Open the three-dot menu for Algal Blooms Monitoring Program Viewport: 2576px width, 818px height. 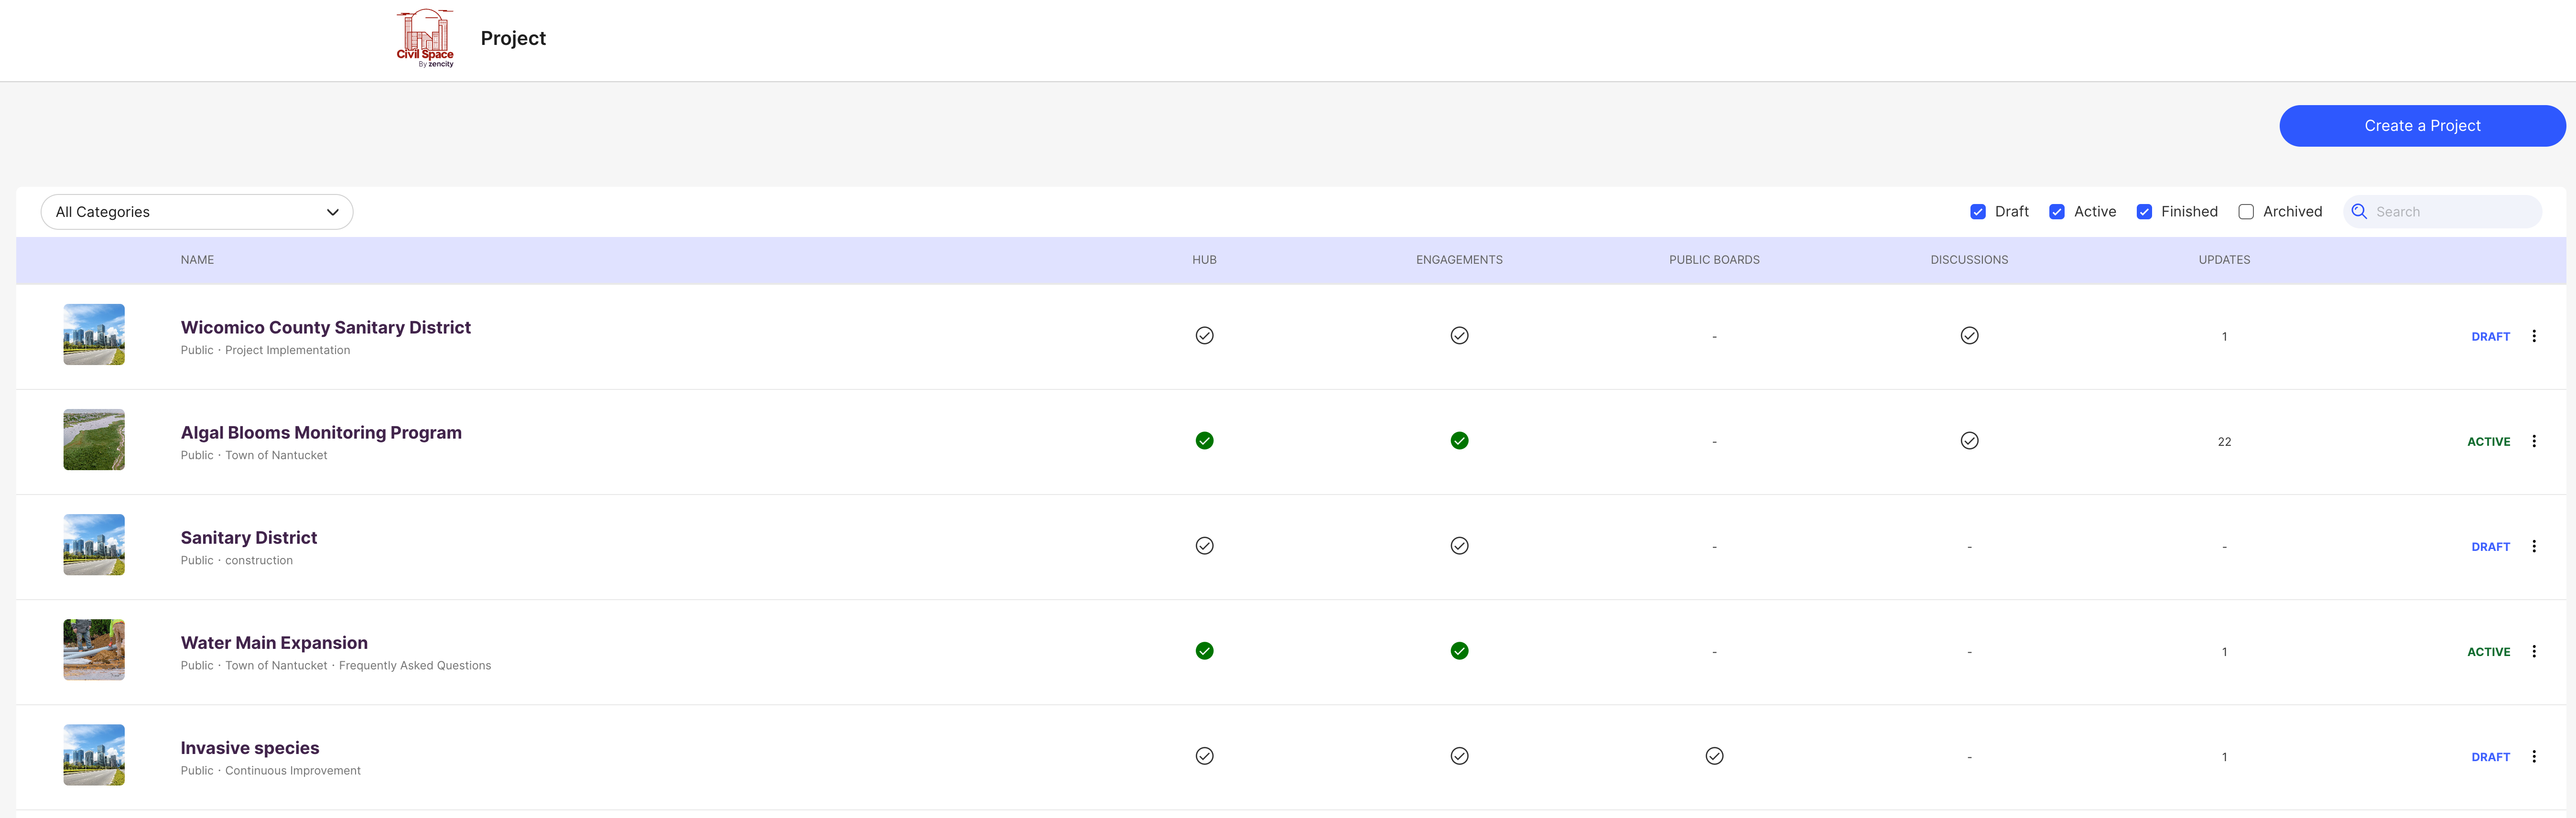click(x=2535, y=440)
